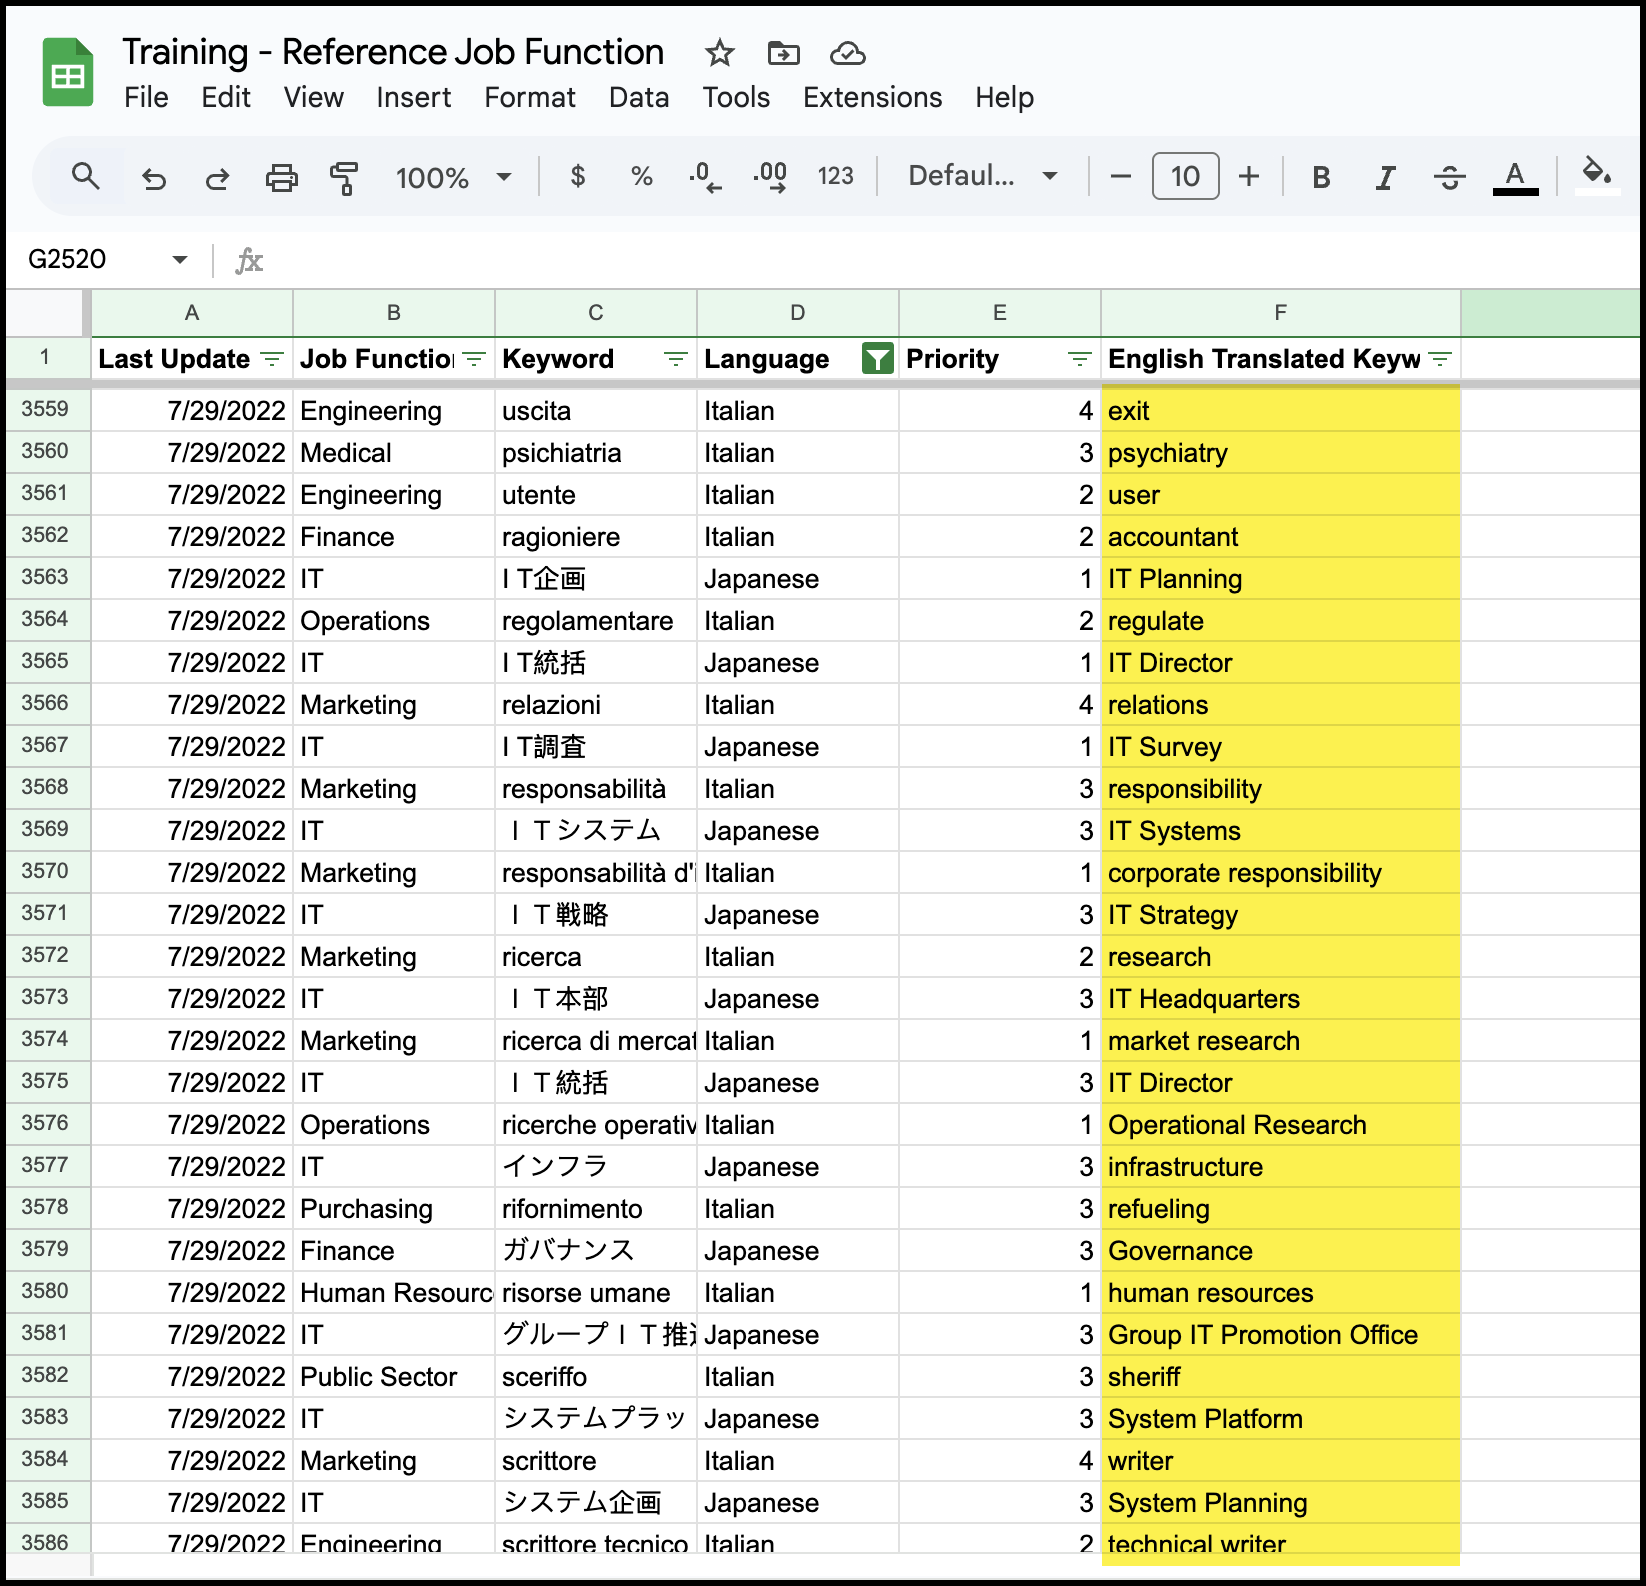Open the Job Function column filter
Viewport: 1646px width, 1586px height.
(x=475, y=359)
